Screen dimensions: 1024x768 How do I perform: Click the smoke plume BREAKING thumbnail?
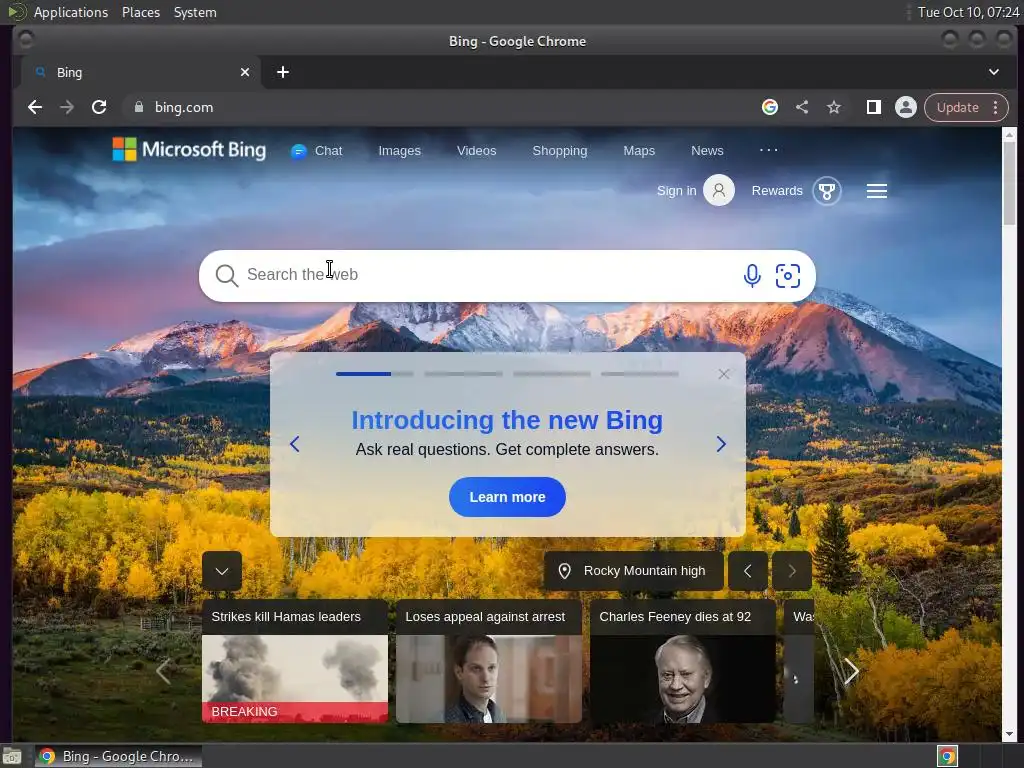(295, 679)
